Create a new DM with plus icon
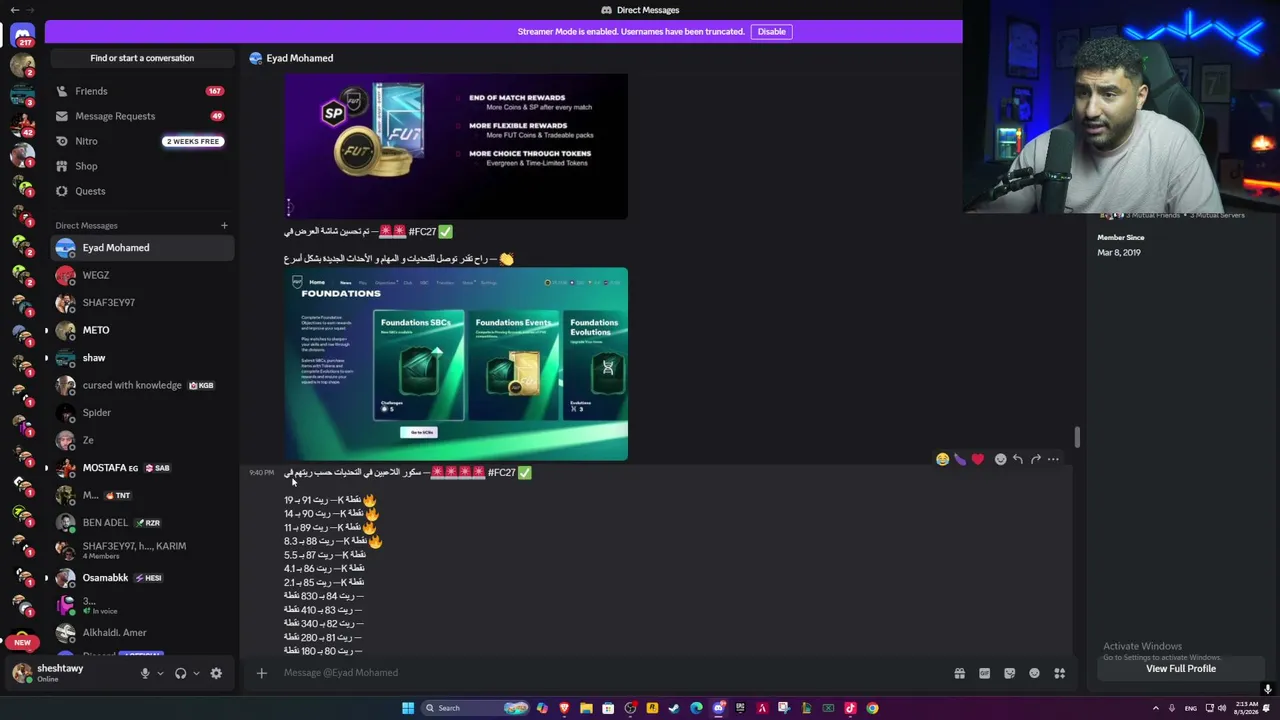Image resolution: width=1280 pixels, height=720 pixels. 224,225
